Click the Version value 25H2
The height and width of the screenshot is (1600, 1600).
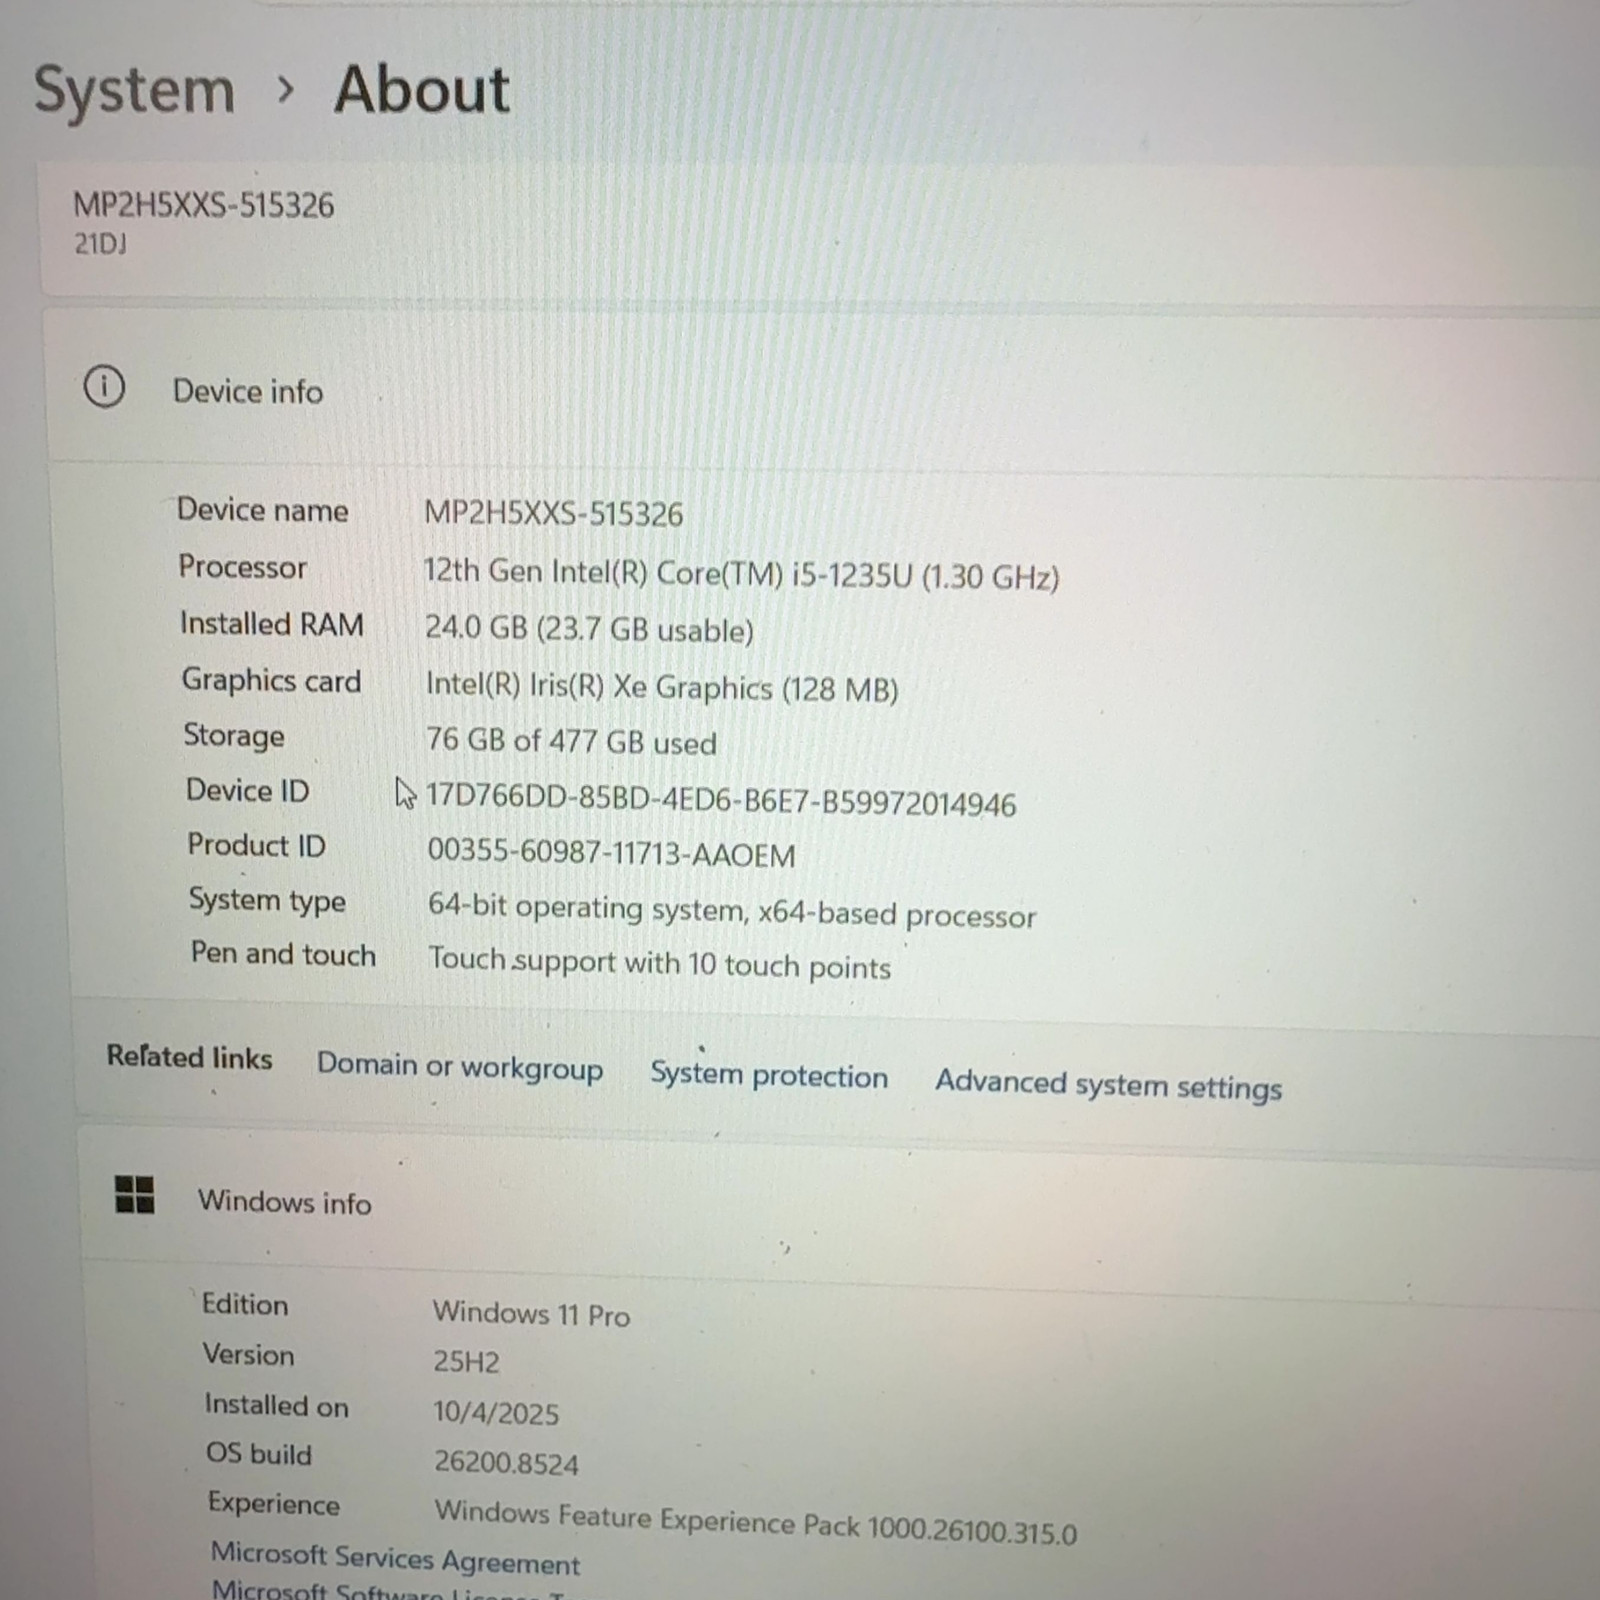[x=466, y=1362]
